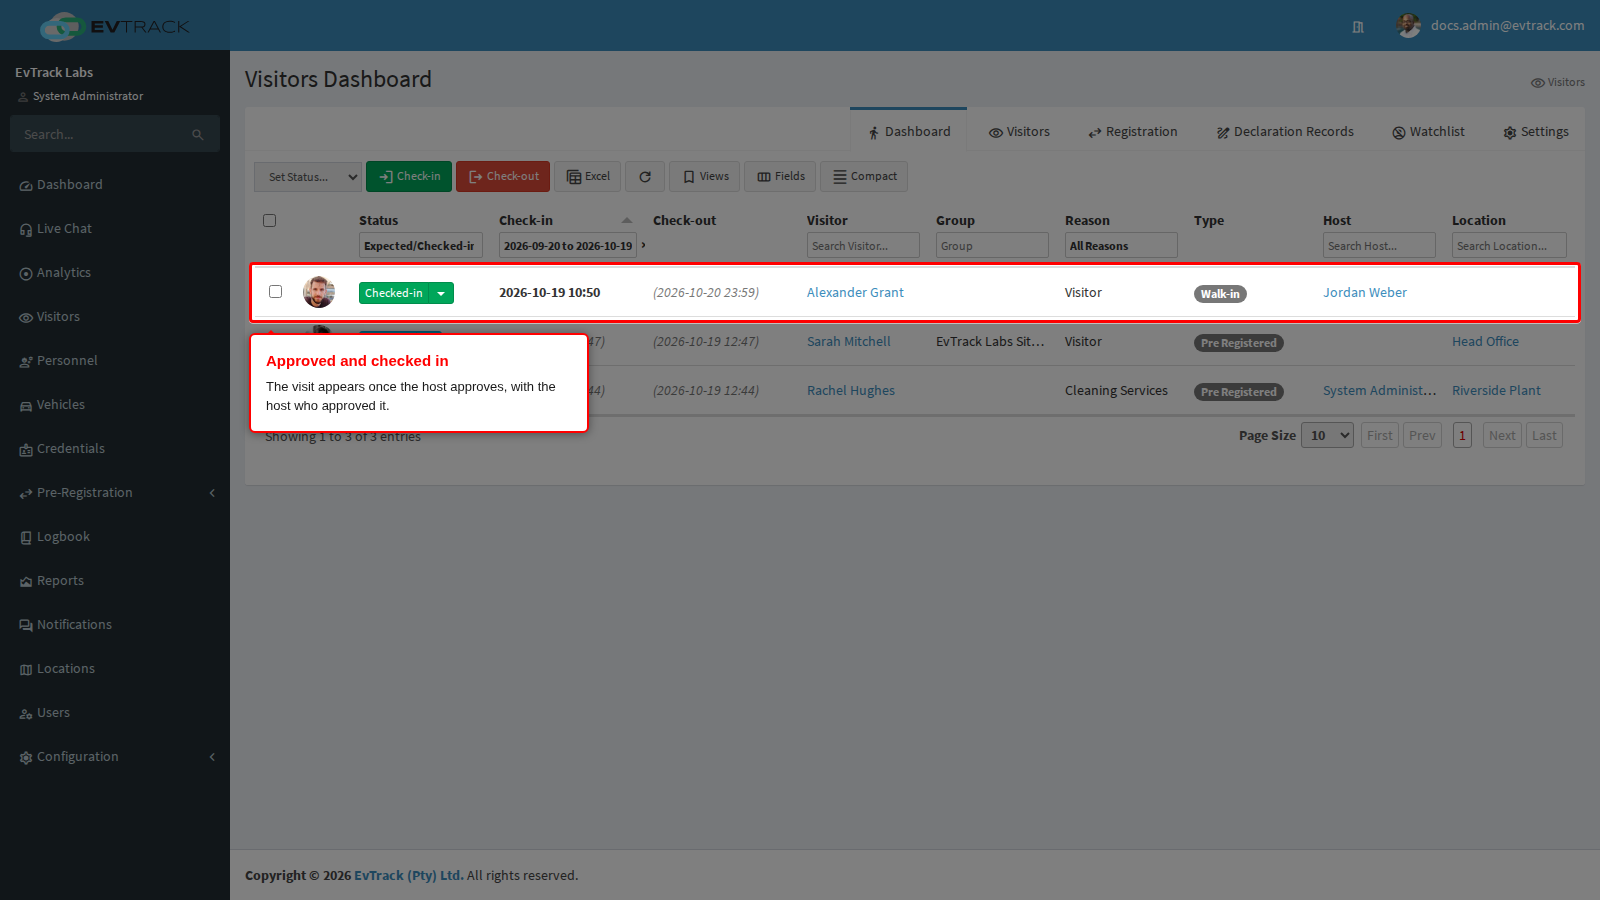Click Alexander Grant's visitor photo
Viewport: 1600px width, 900px height.
[x=319, y=292]
